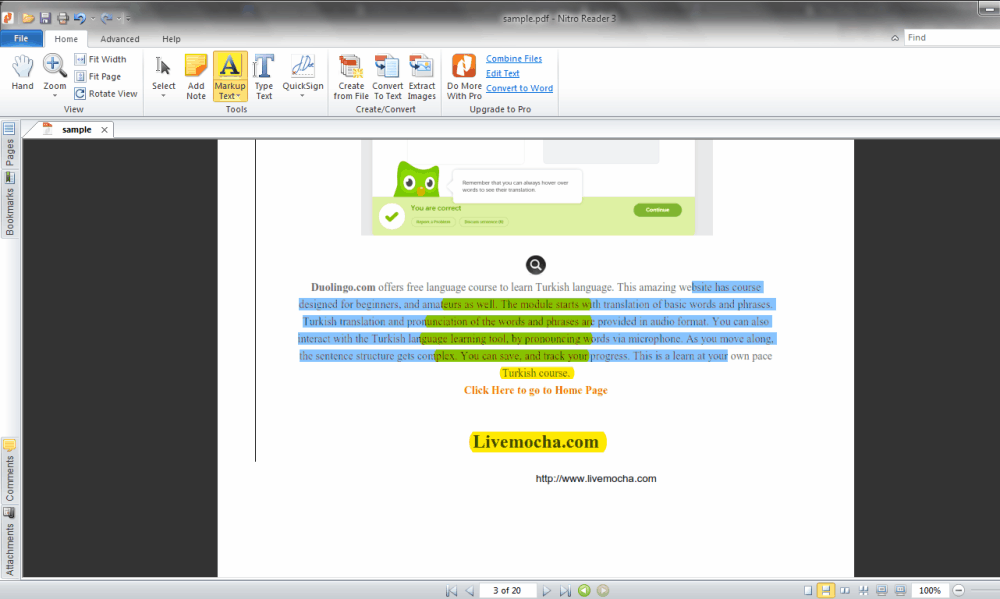
Task: Click Rotate View
Action: 106,94
